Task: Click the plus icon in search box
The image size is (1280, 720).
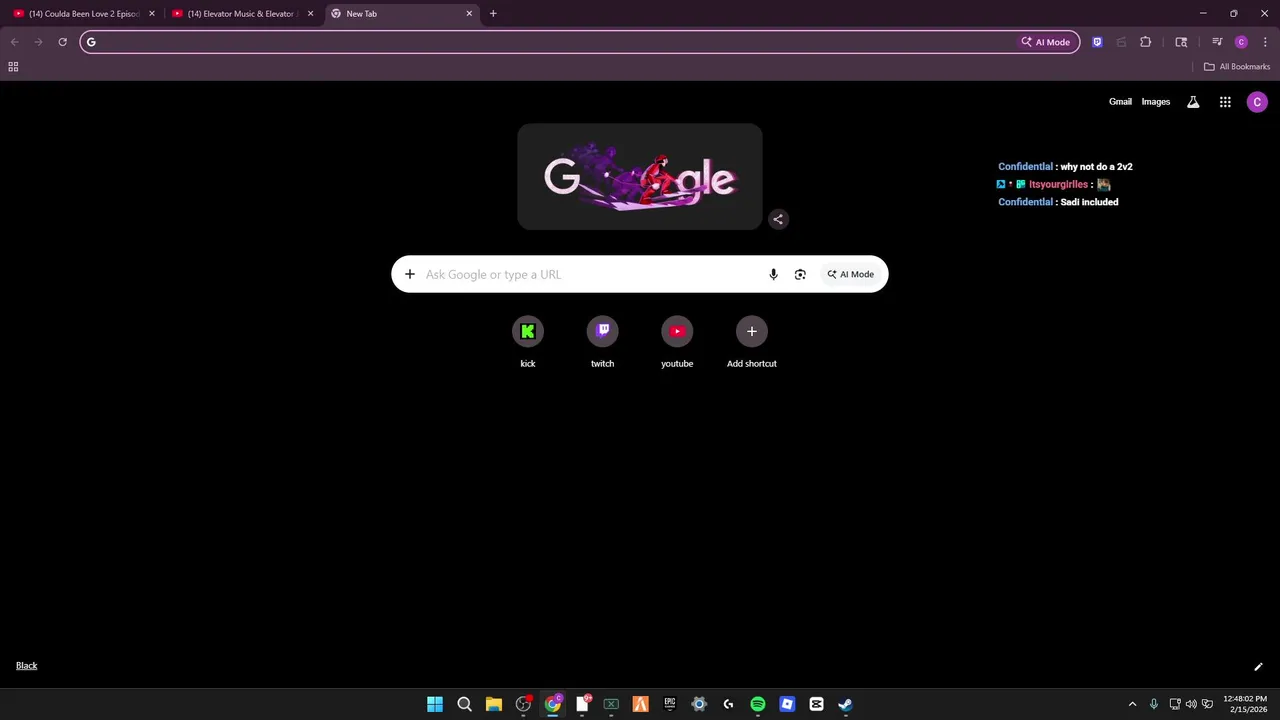Action: point(409,274)
